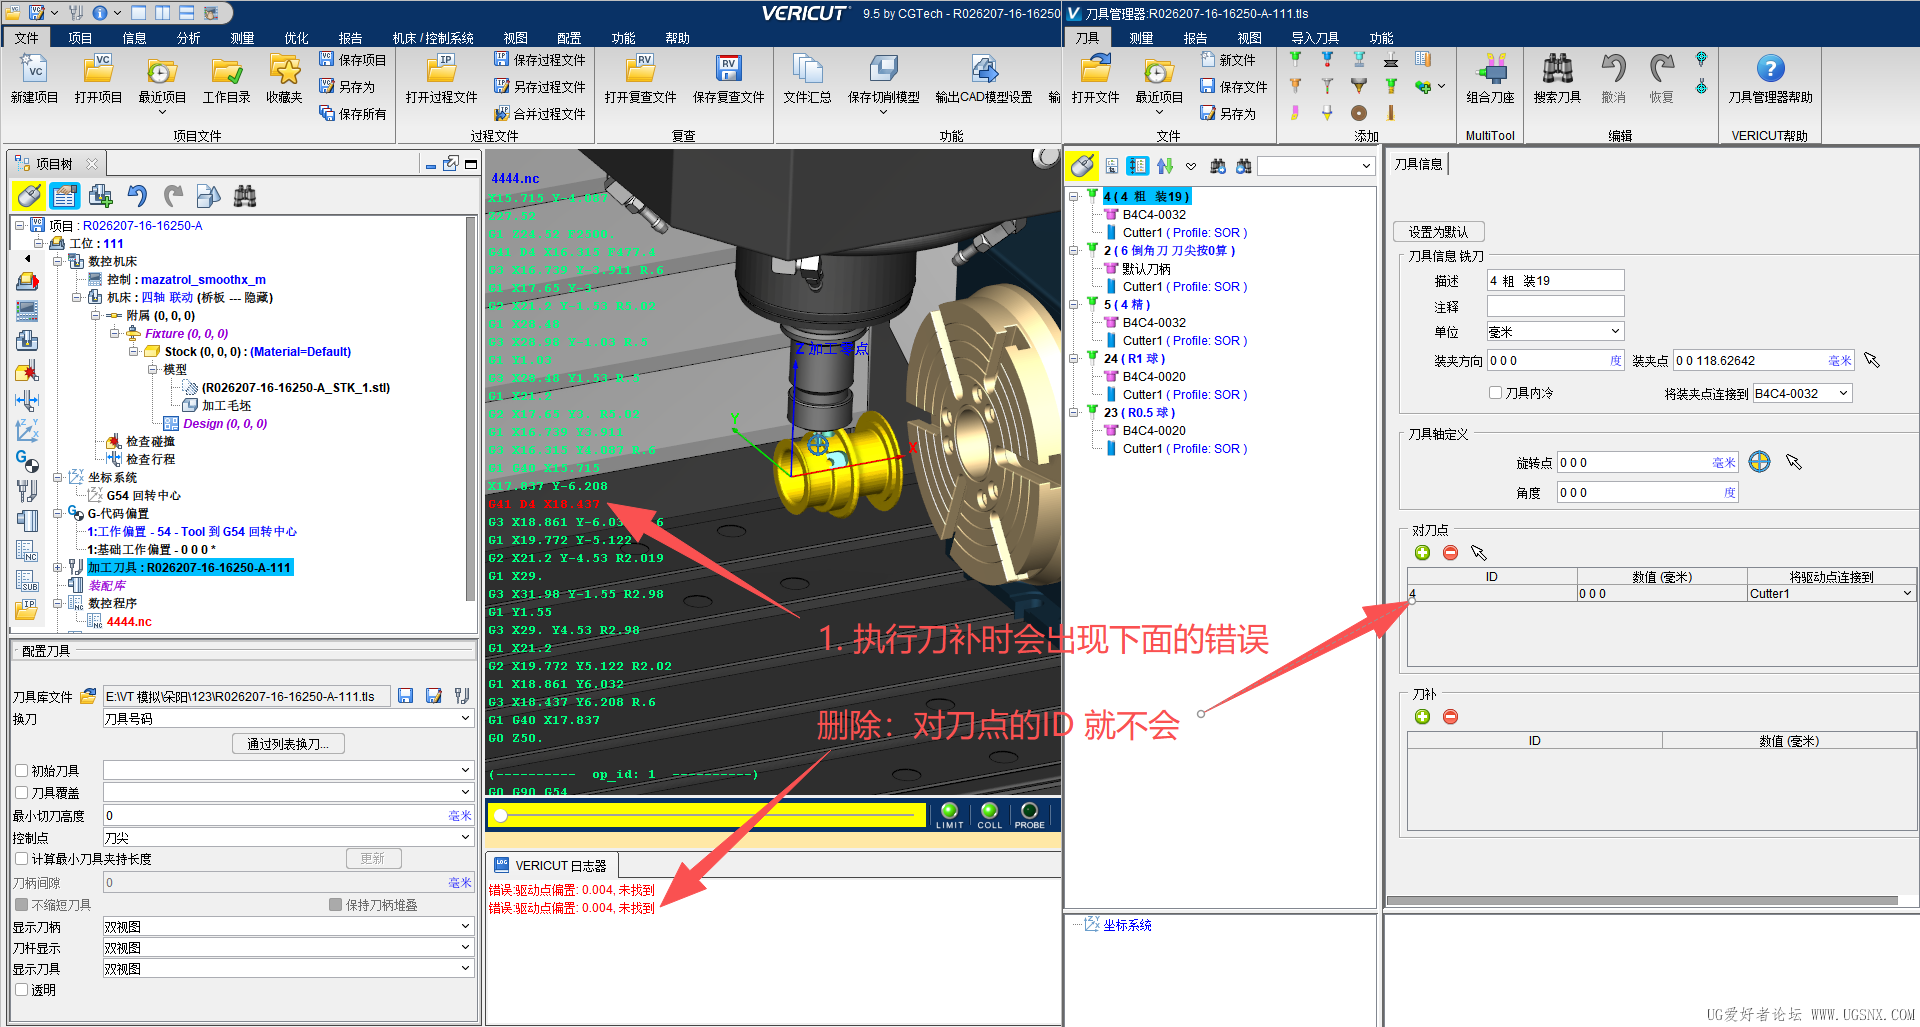Toggle the LIMIT indicator light
Viewport: 1920px width, 1027px height.
coord(949,811)
